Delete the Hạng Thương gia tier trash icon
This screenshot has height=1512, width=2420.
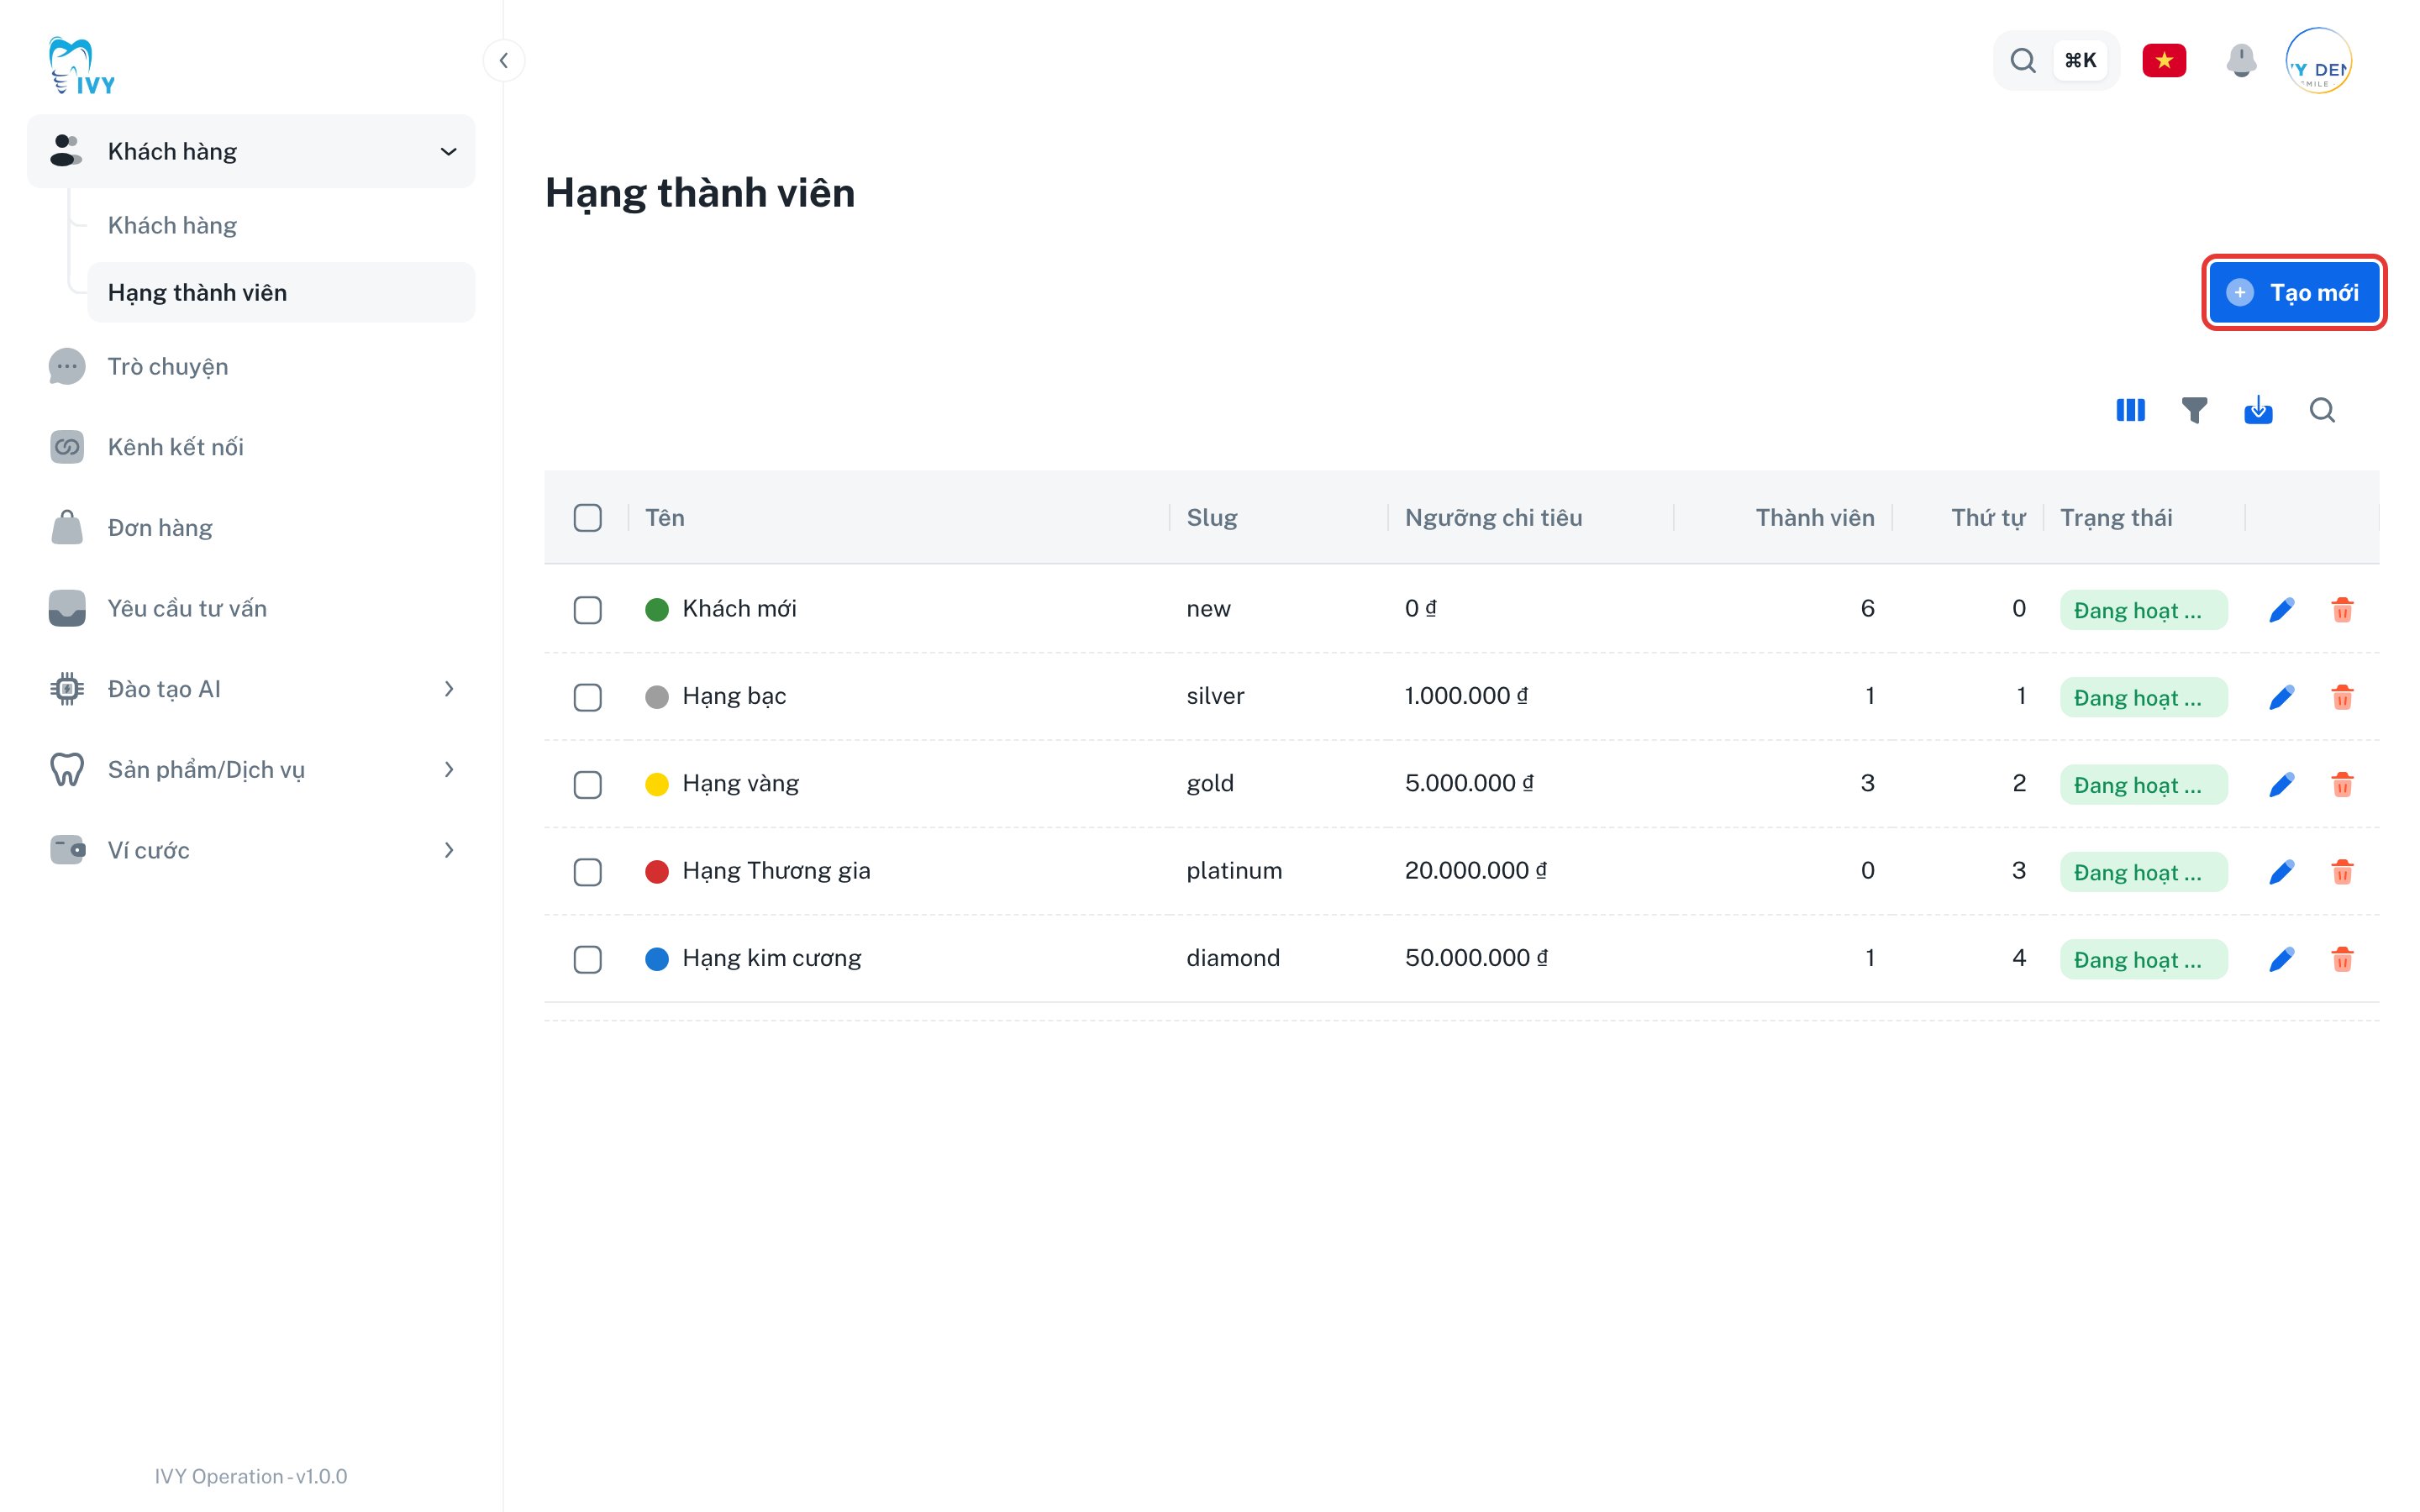(x=2342, y=872)
